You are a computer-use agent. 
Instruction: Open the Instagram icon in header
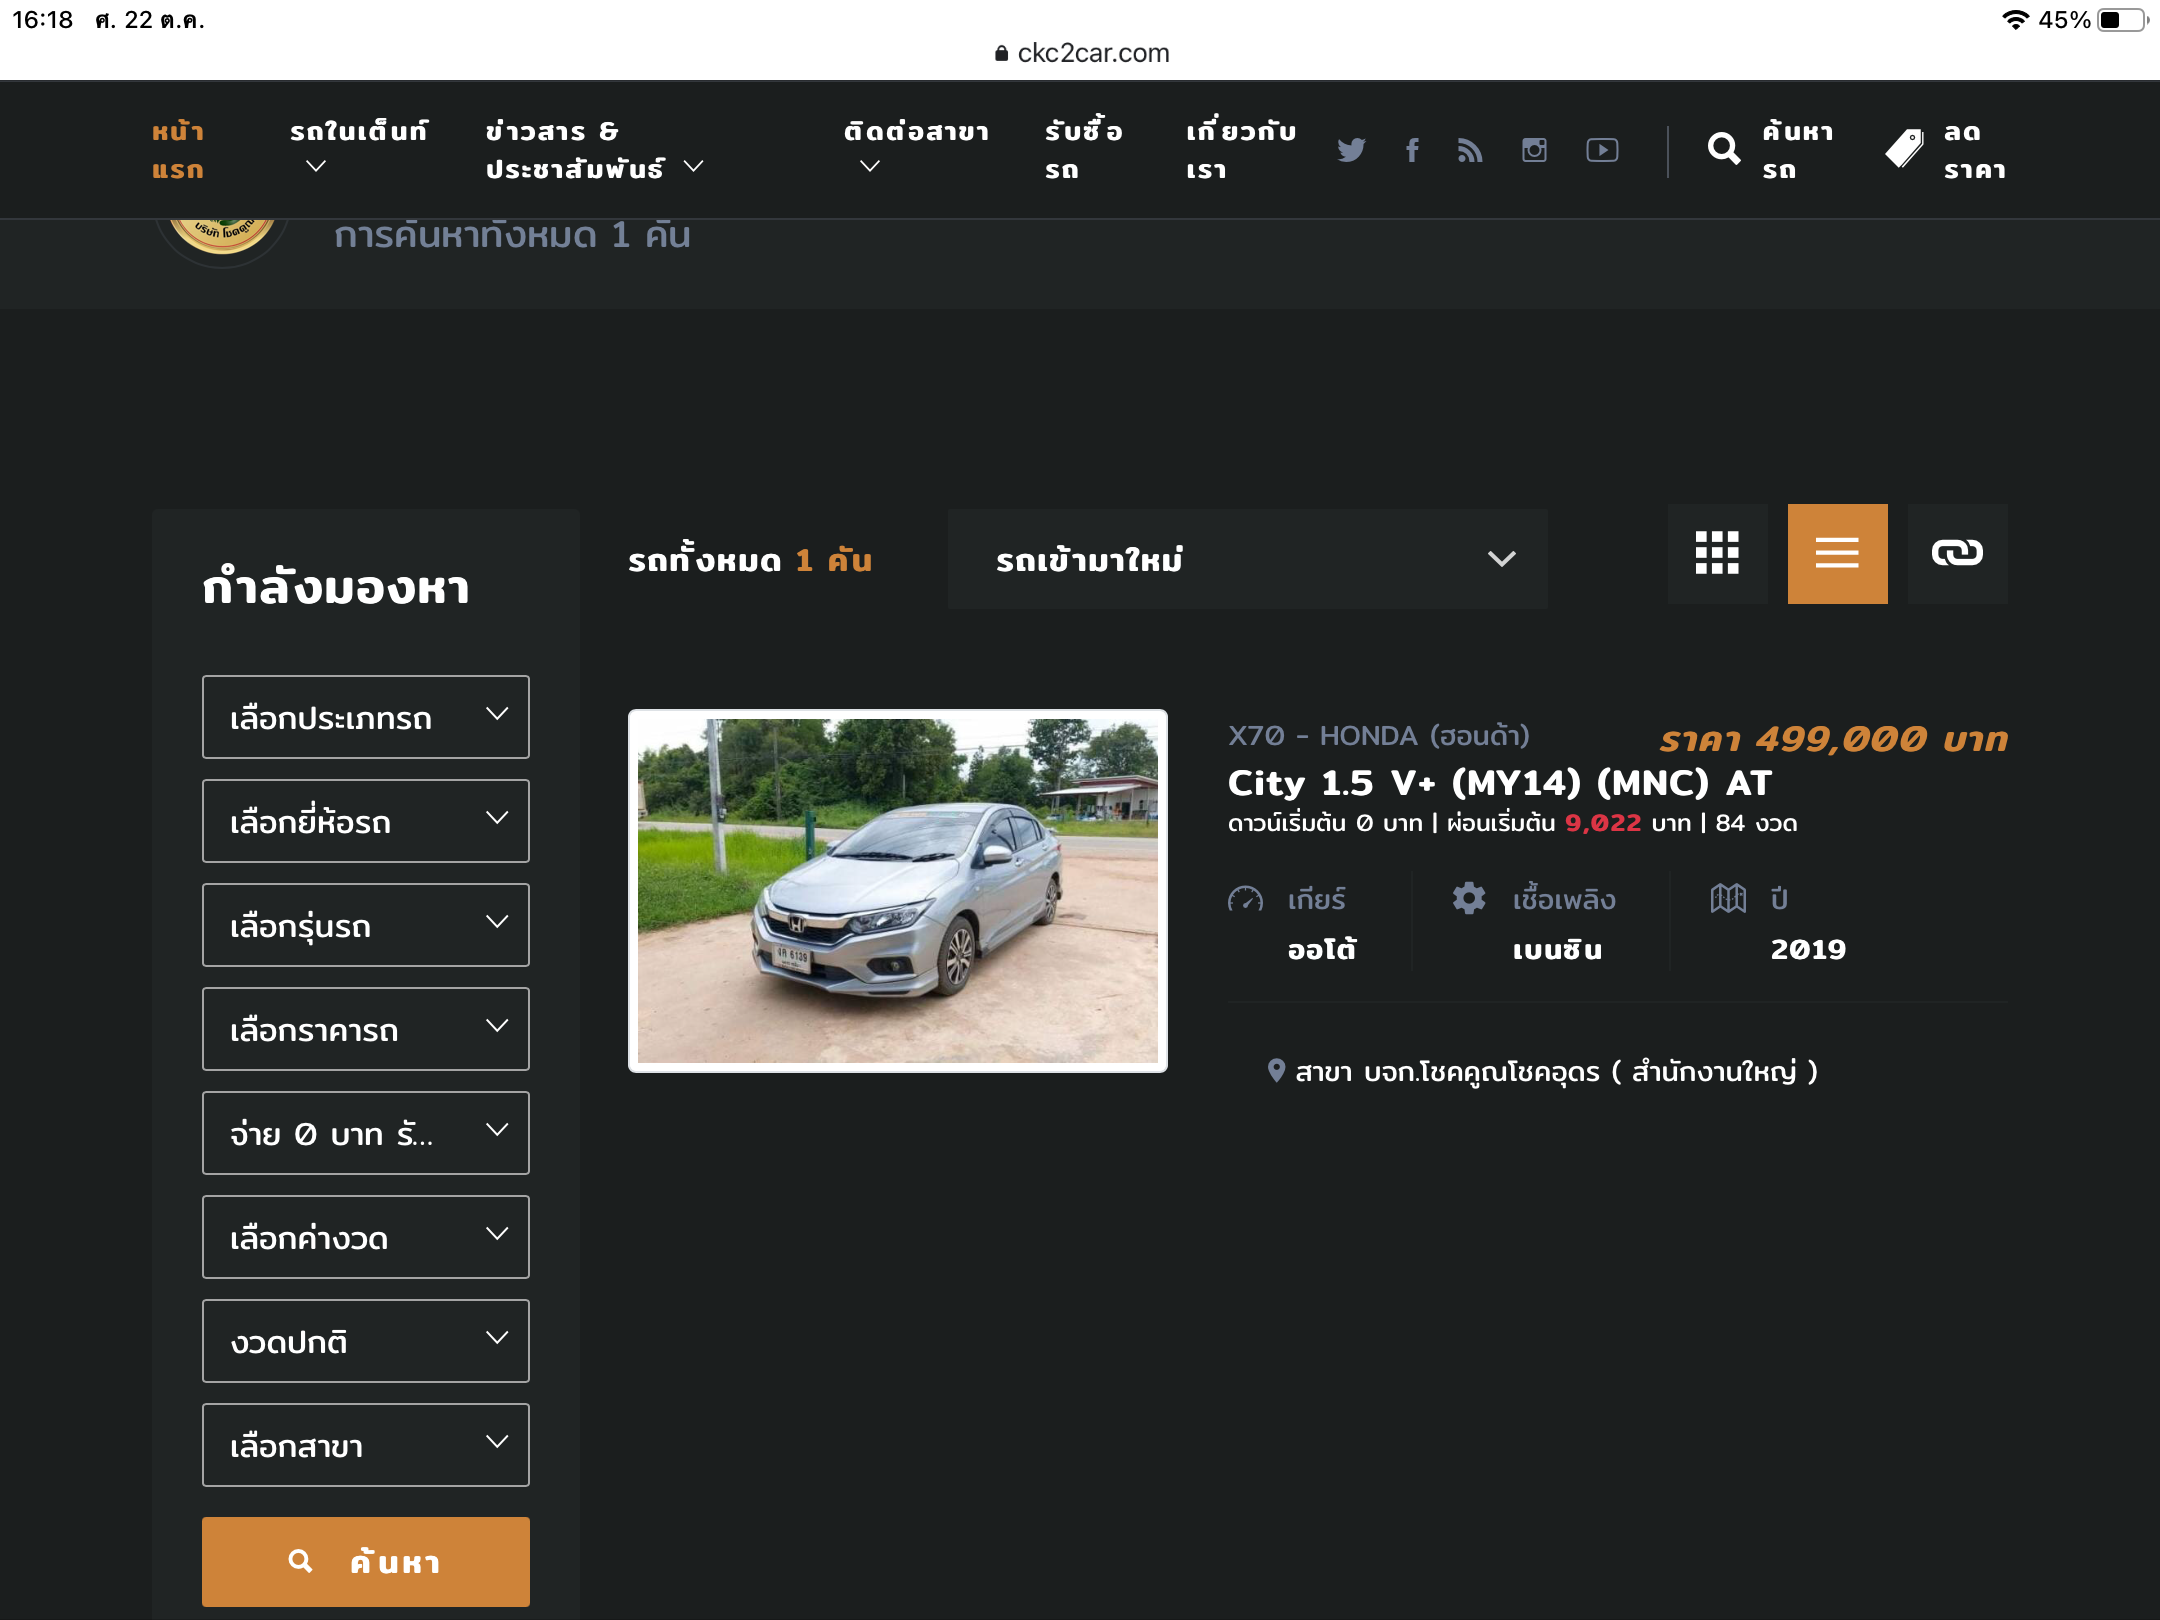(x=1534, y=150)
